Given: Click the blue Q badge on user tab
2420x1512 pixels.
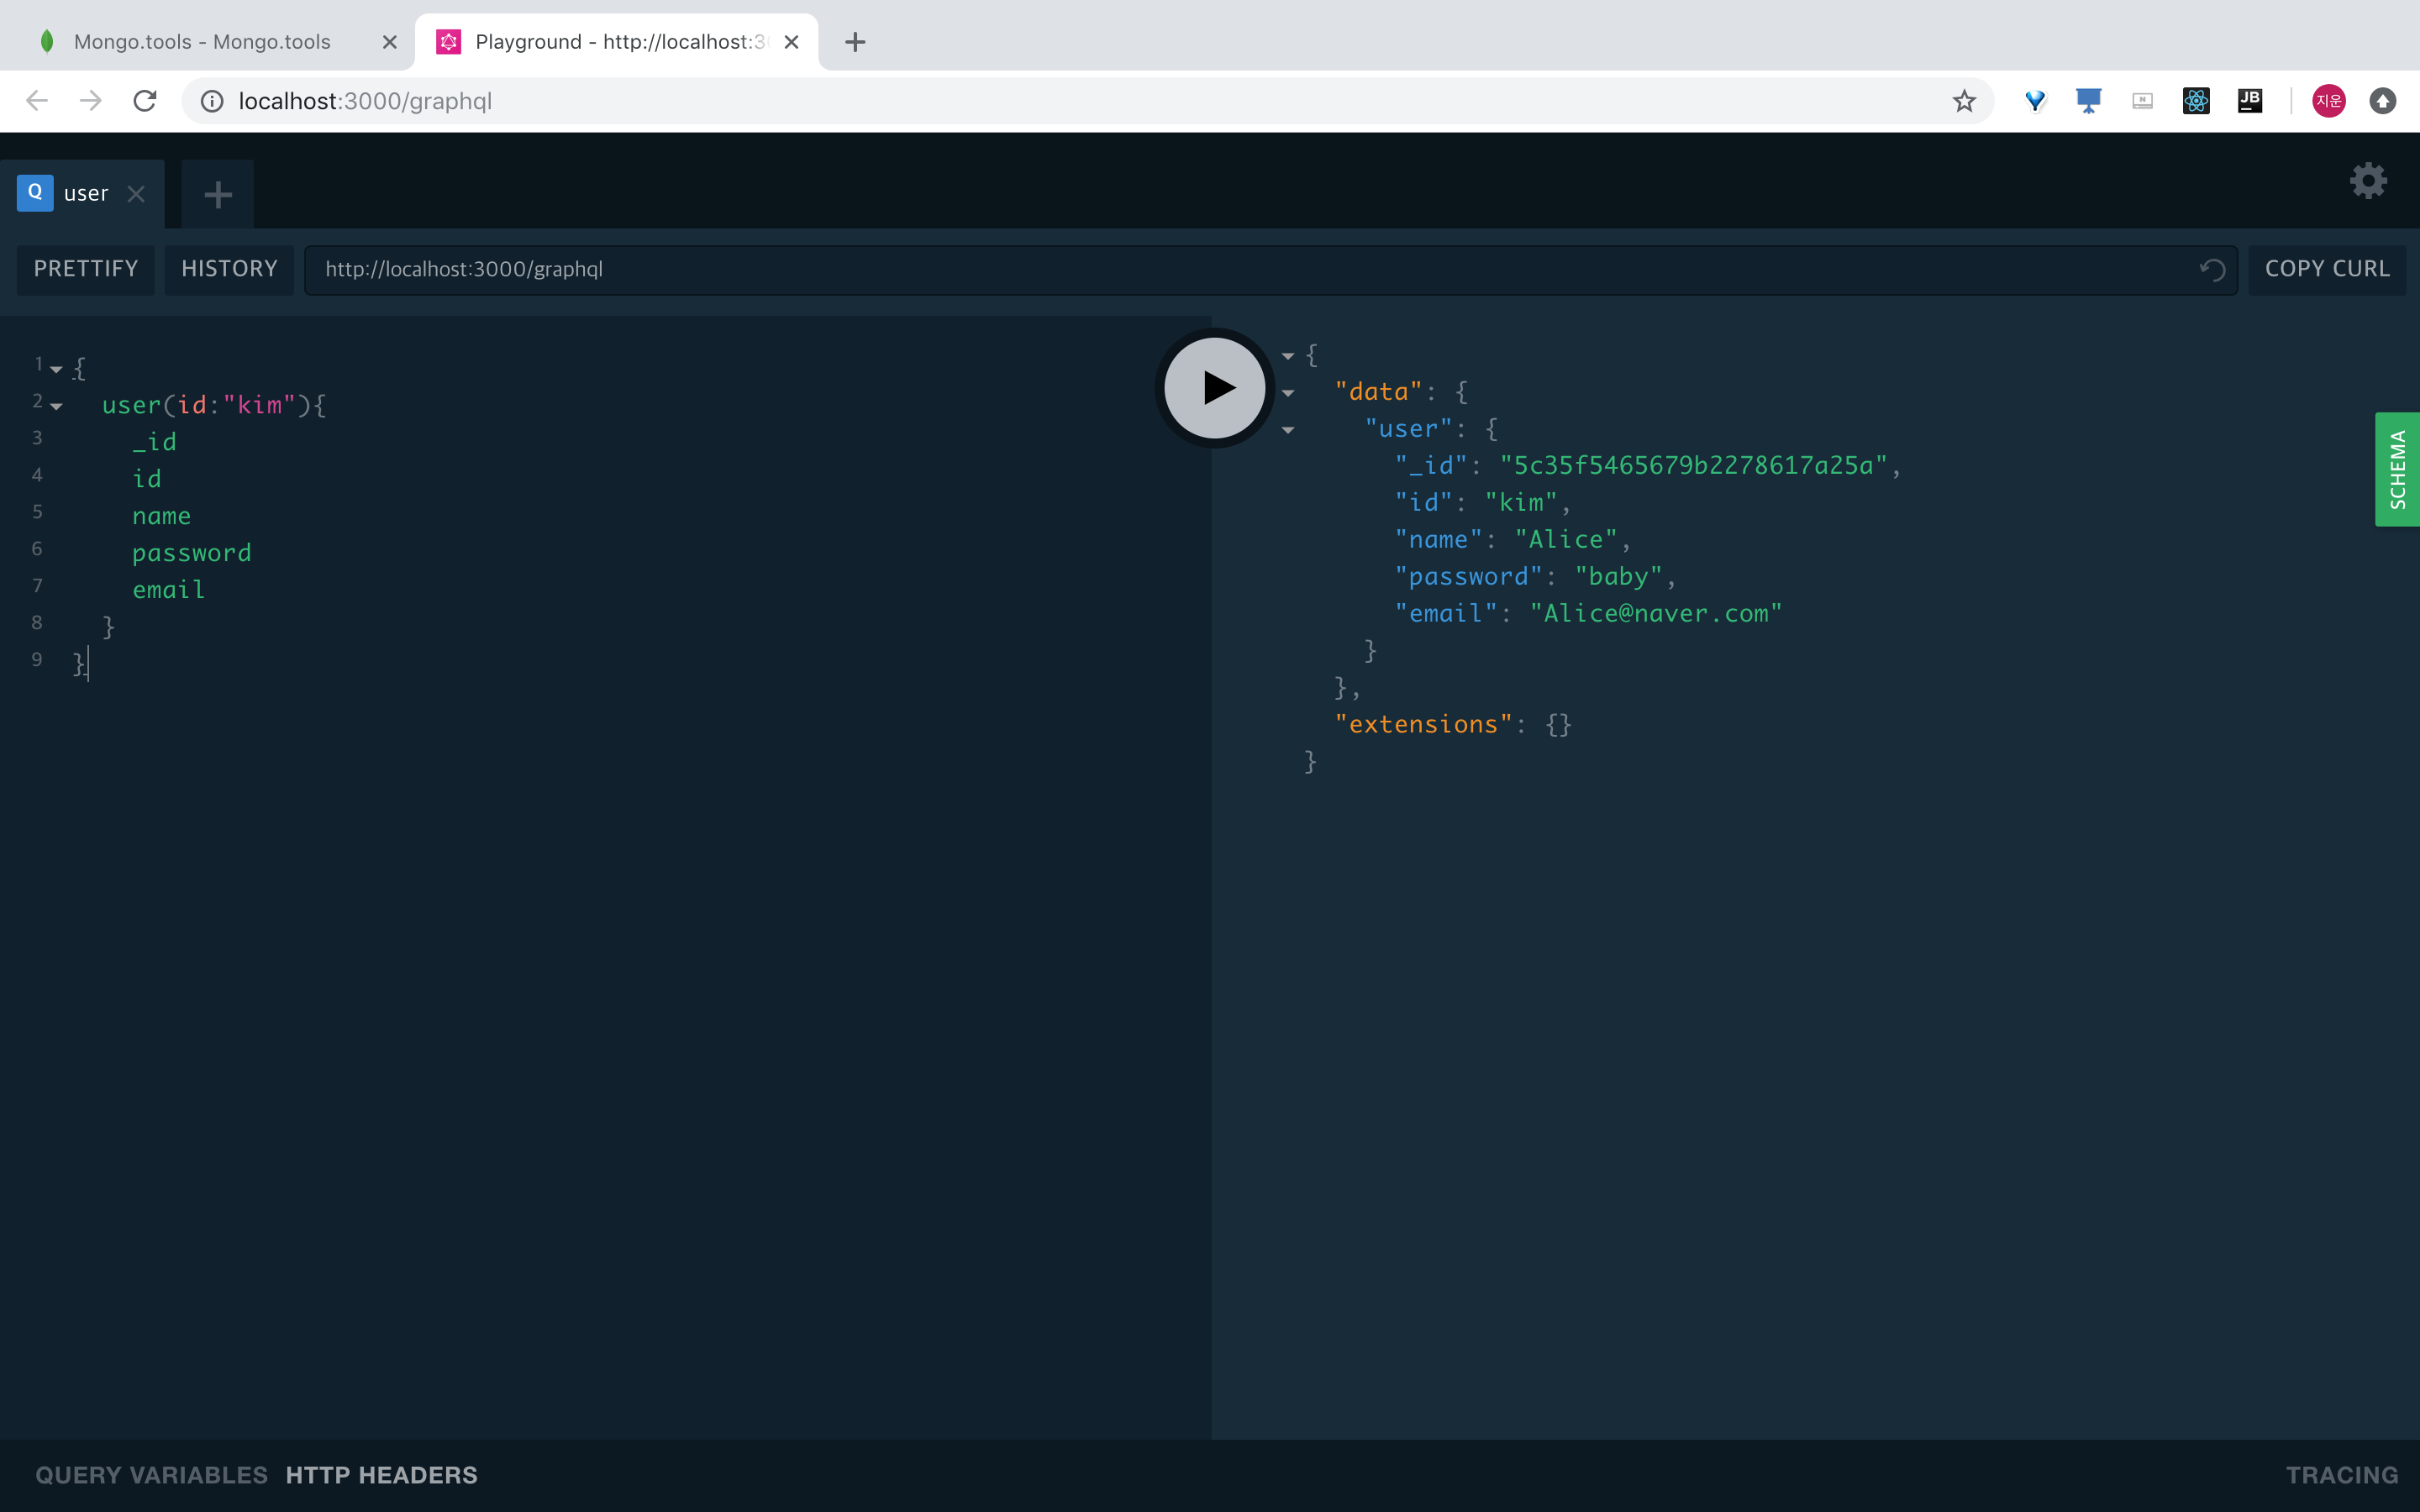Looking at the screenshot, I should coord(35,192).
